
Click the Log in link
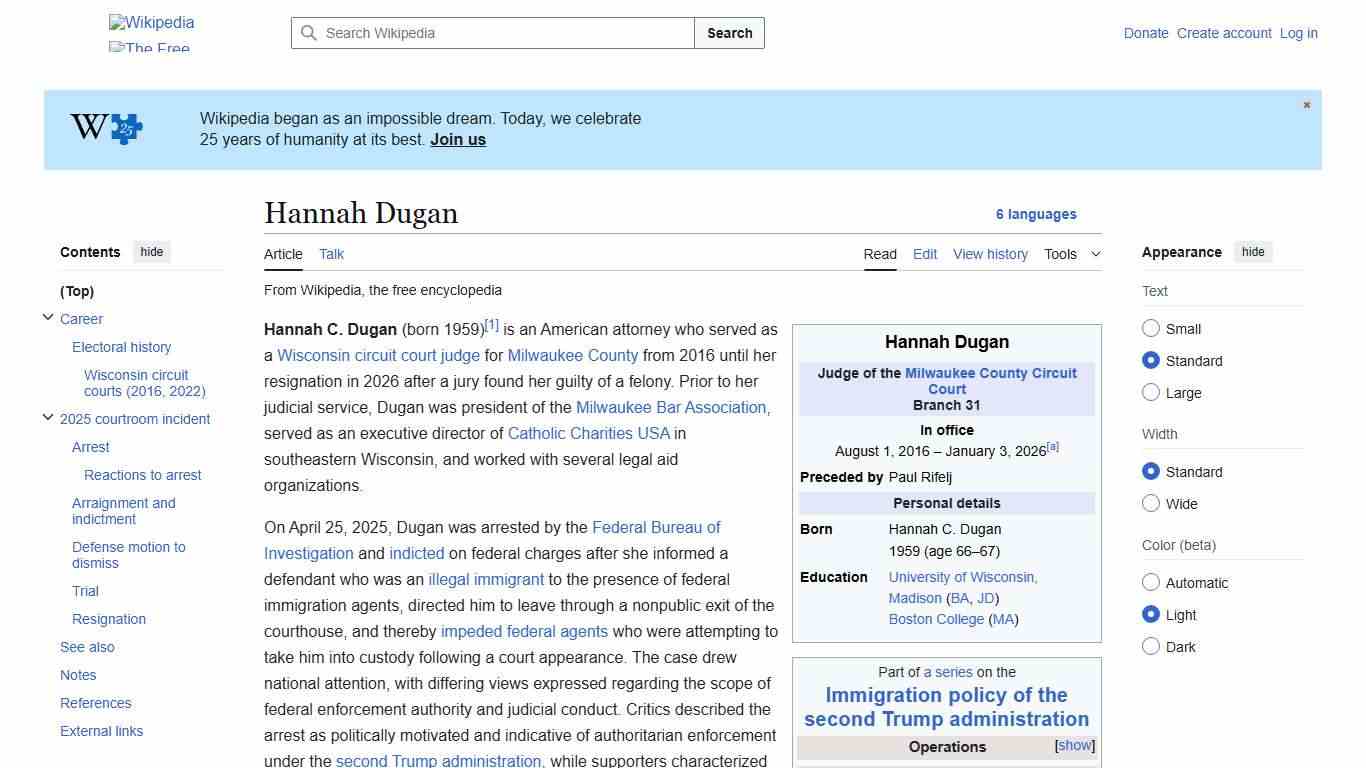[x=1298, y=33]
